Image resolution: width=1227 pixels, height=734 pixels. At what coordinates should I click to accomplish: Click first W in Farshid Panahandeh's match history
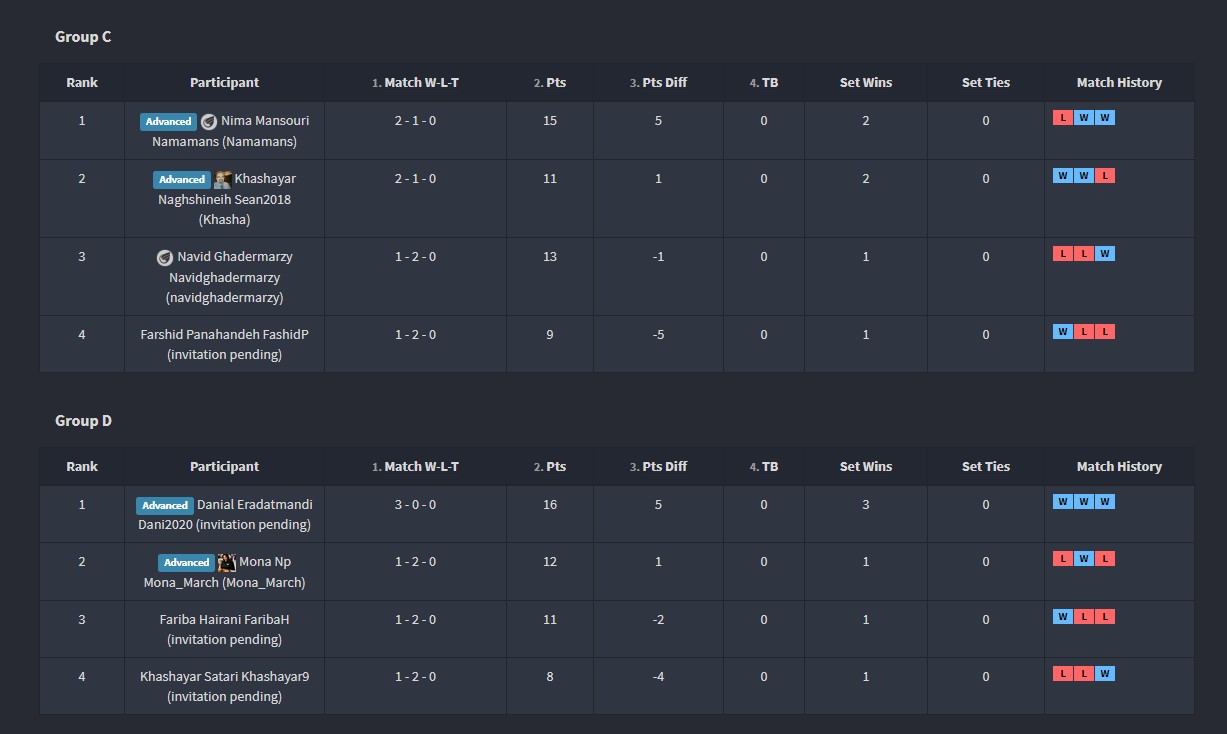click(1062, 332)
